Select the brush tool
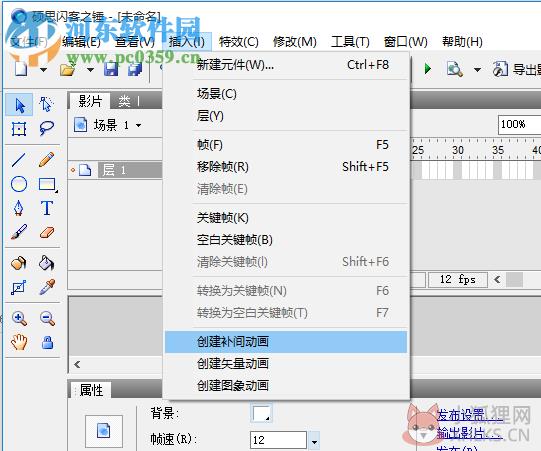Screen dimensions: 541x451 coord(19,232)
